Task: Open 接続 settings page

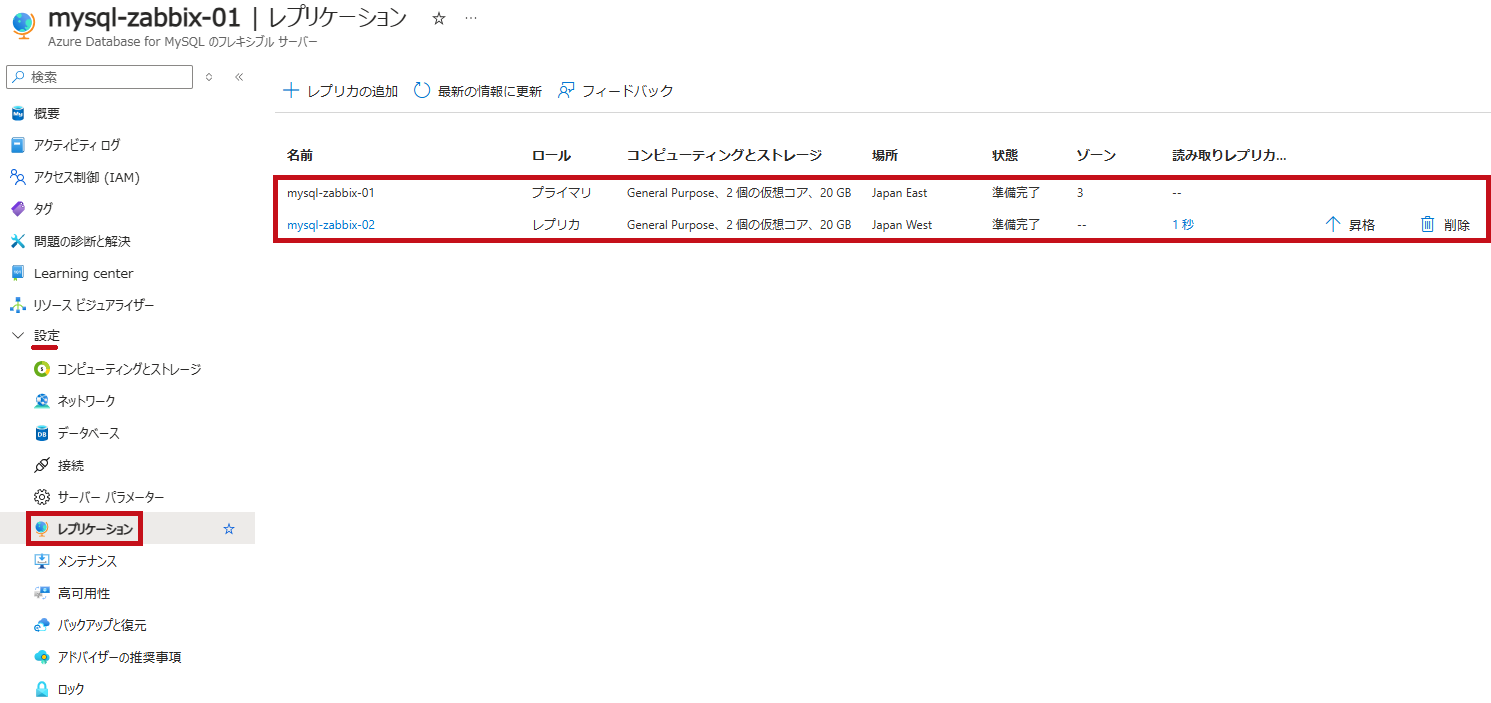Action: [71, 465]
